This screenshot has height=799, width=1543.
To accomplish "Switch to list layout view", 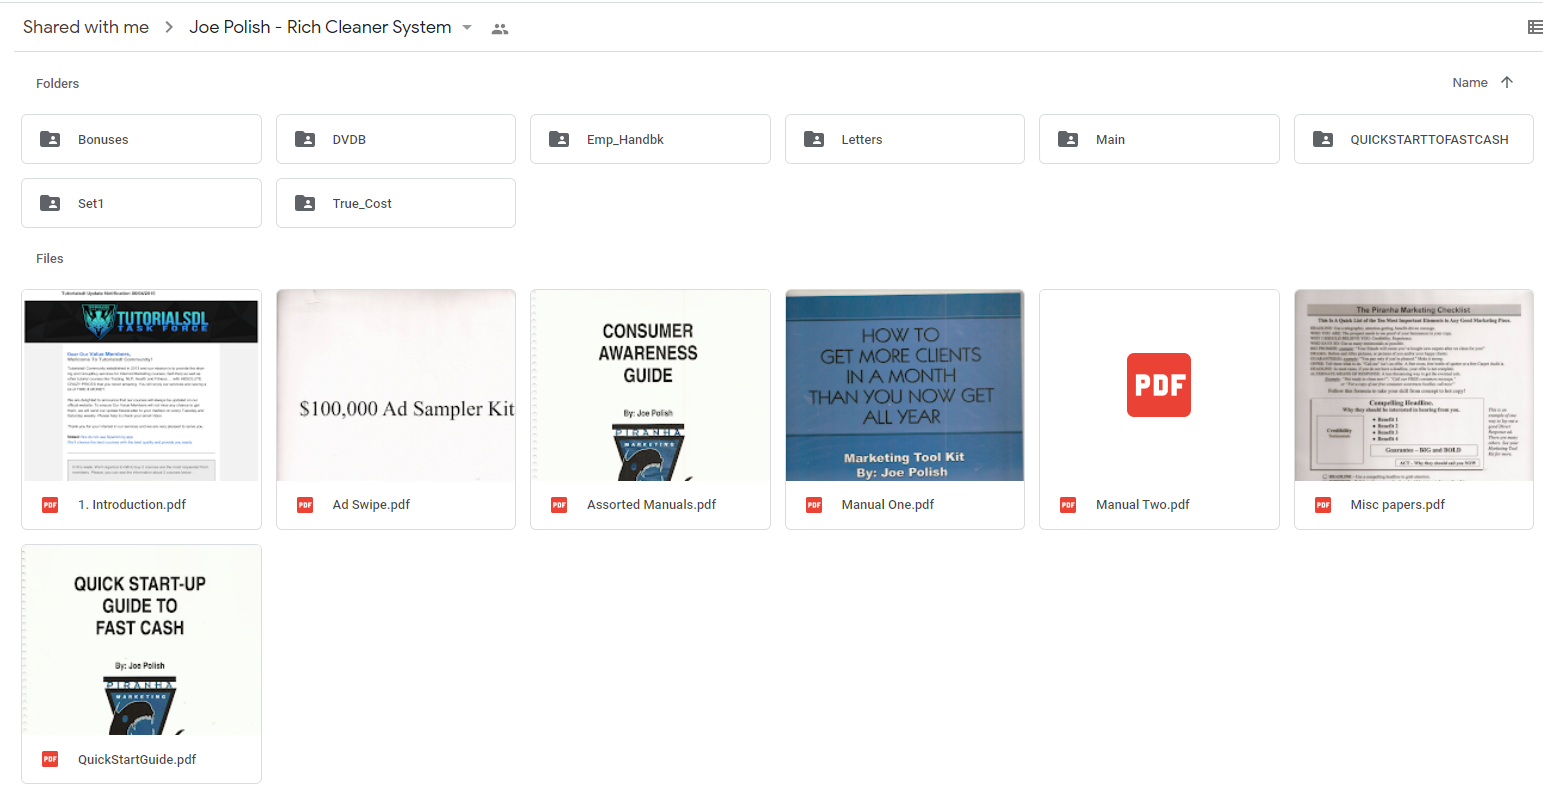I will point(1535,27).
